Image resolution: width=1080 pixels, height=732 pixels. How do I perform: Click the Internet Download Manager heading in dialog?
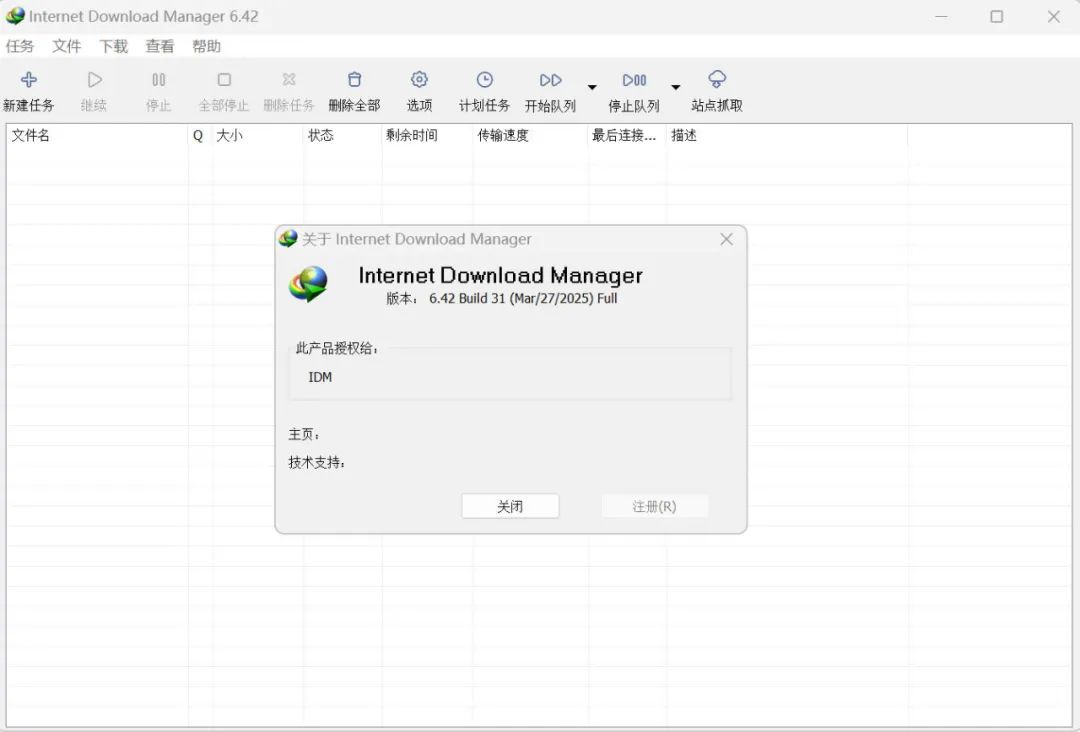pos(501,275)
